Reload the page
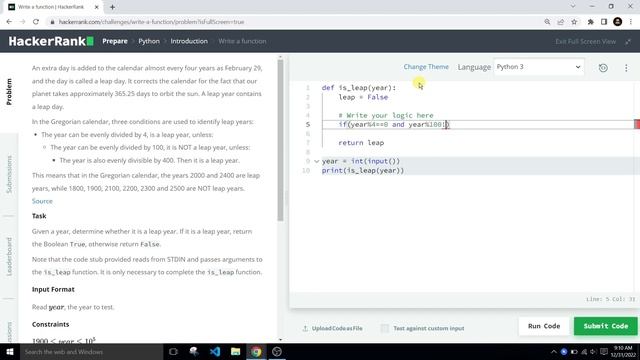The width and height of the screenshot is (640, 360). tap(36, 22)
